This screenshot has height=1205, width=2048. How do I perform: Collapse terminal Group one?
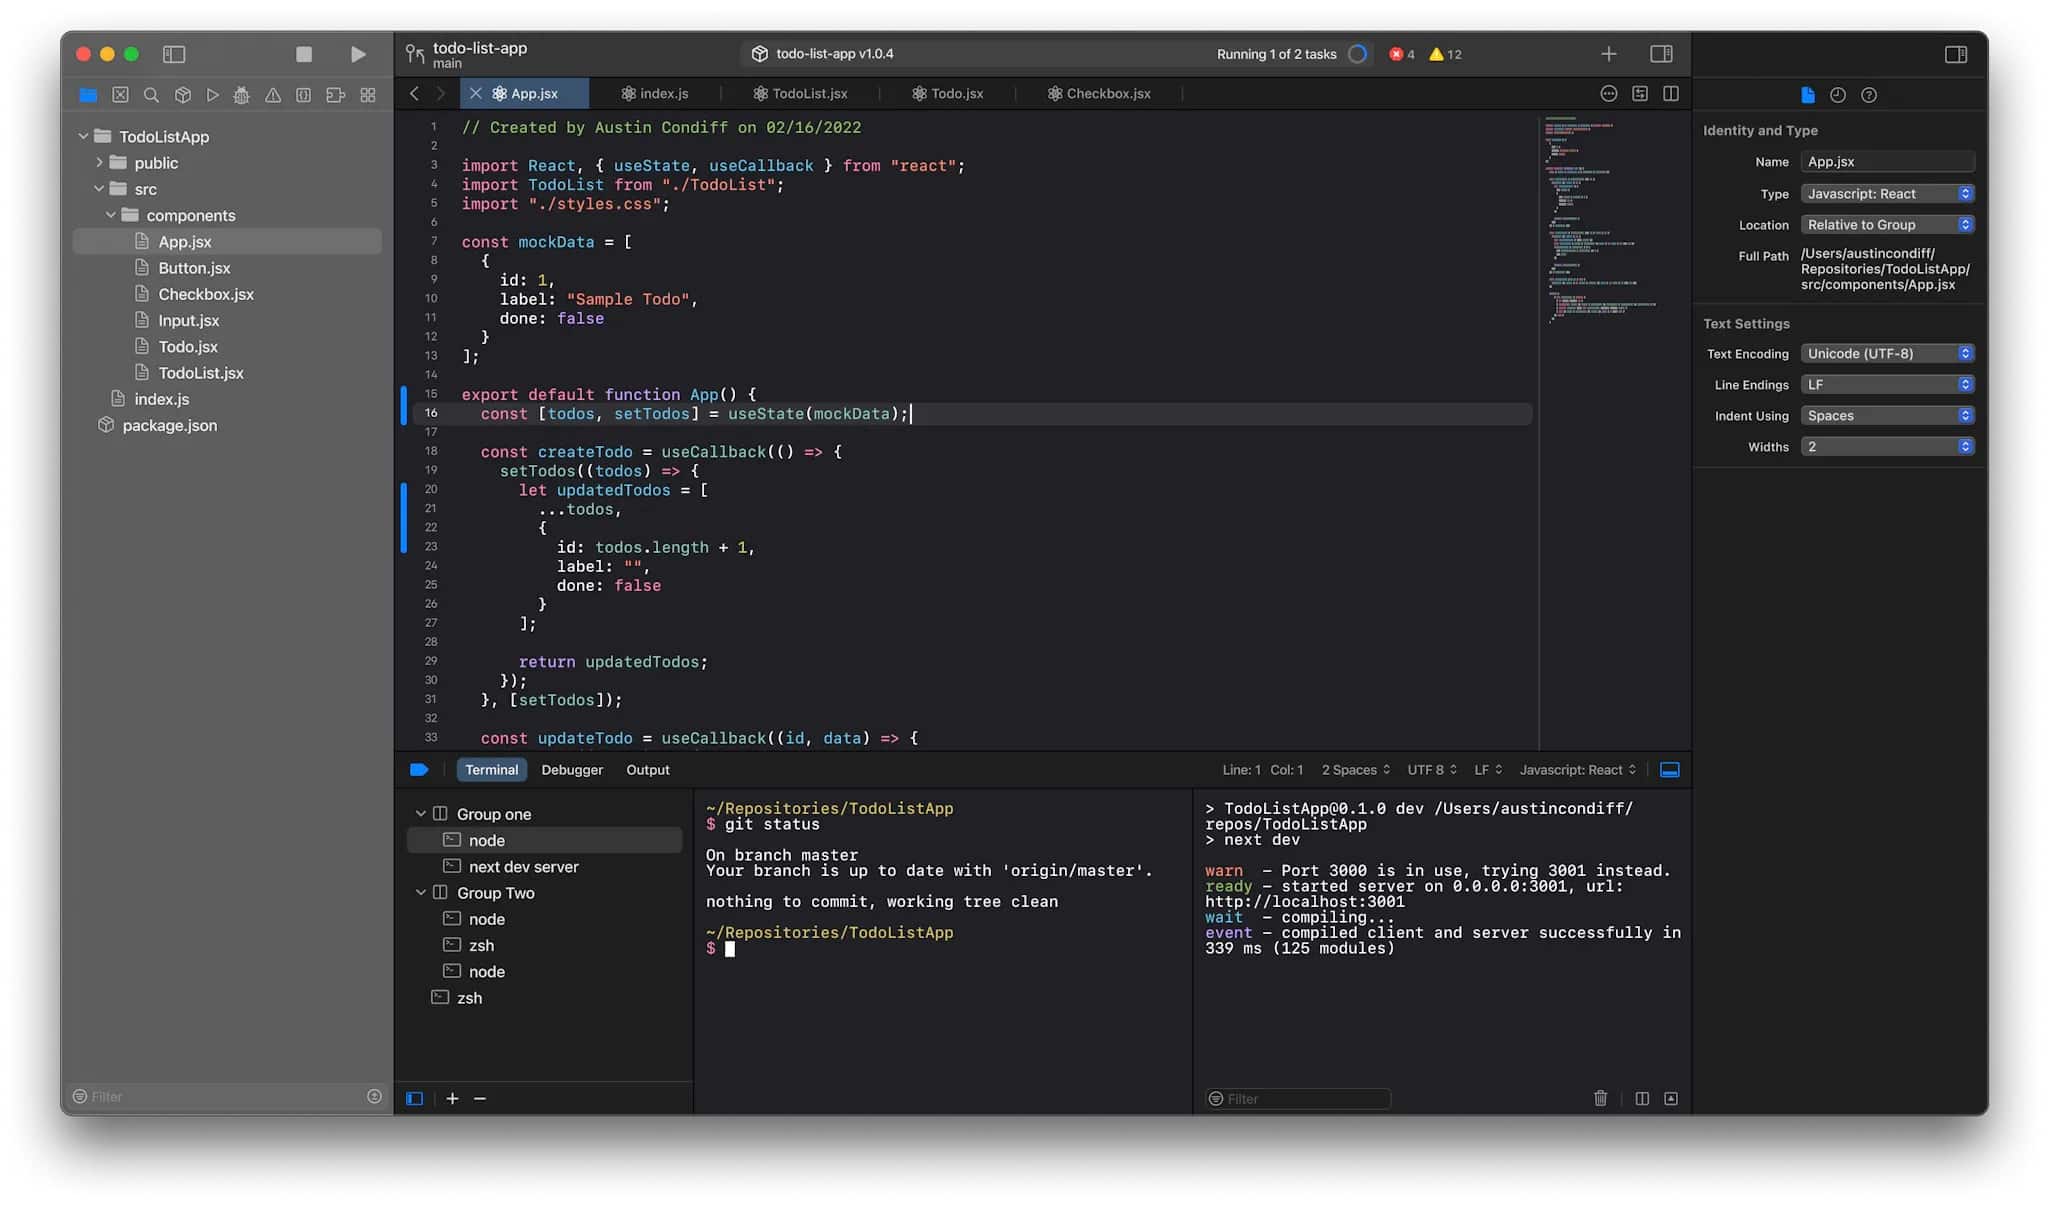[421, 814]
